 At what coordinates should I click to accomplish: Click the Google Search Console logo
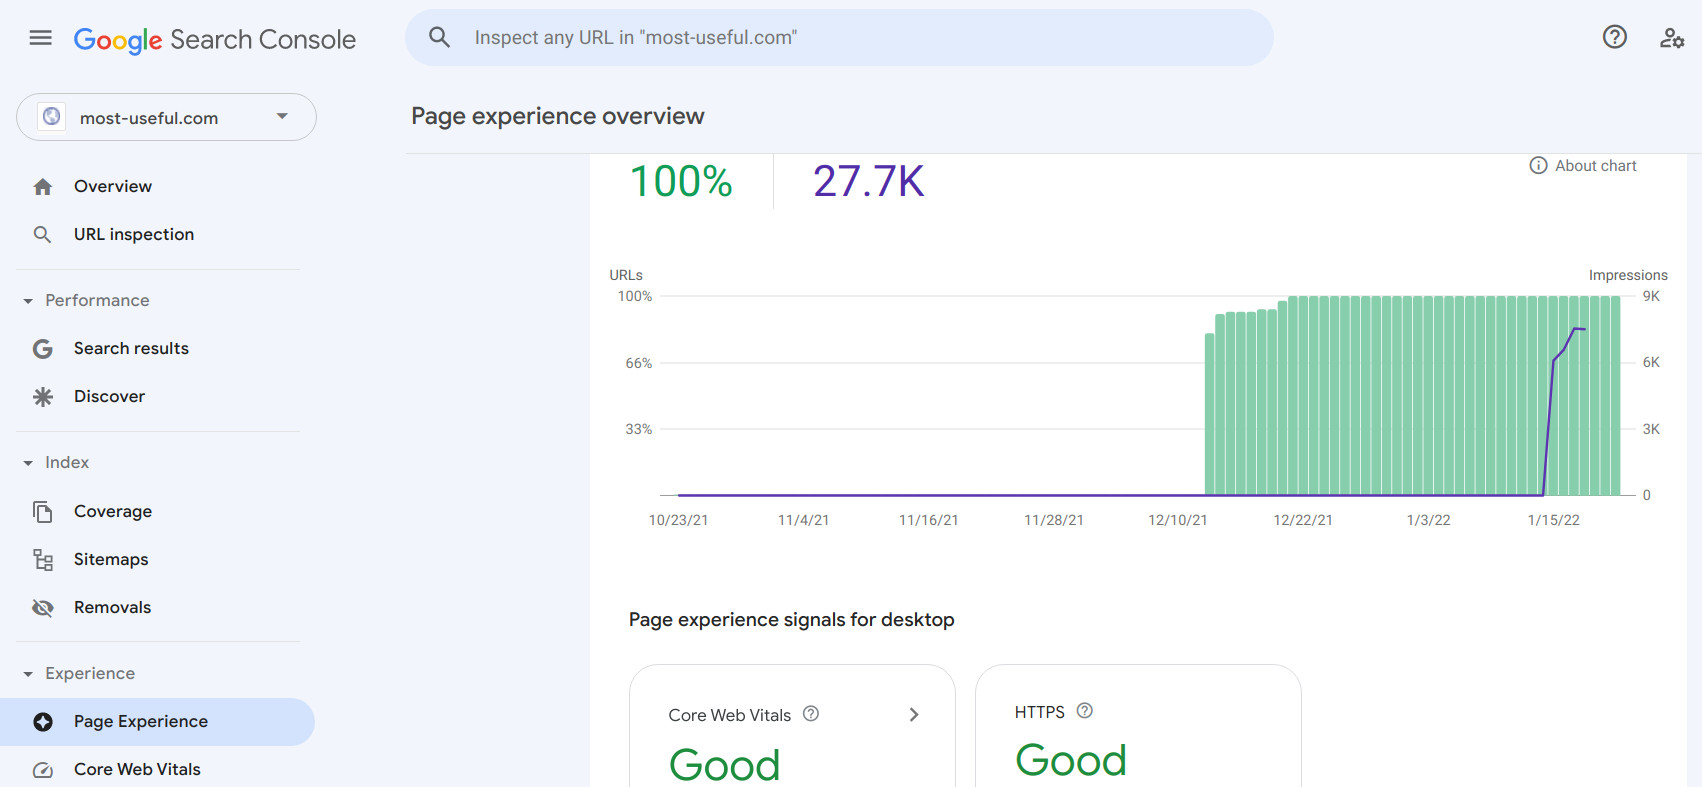point(215,39)
